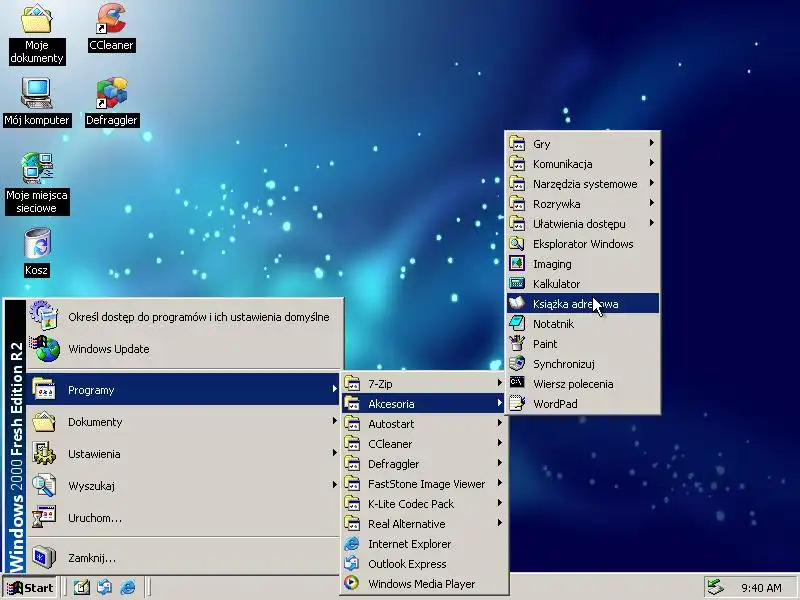The image size is (800, 600).
Task: Launch Imaging from Akcesoria menu
Action: point(583,264)
